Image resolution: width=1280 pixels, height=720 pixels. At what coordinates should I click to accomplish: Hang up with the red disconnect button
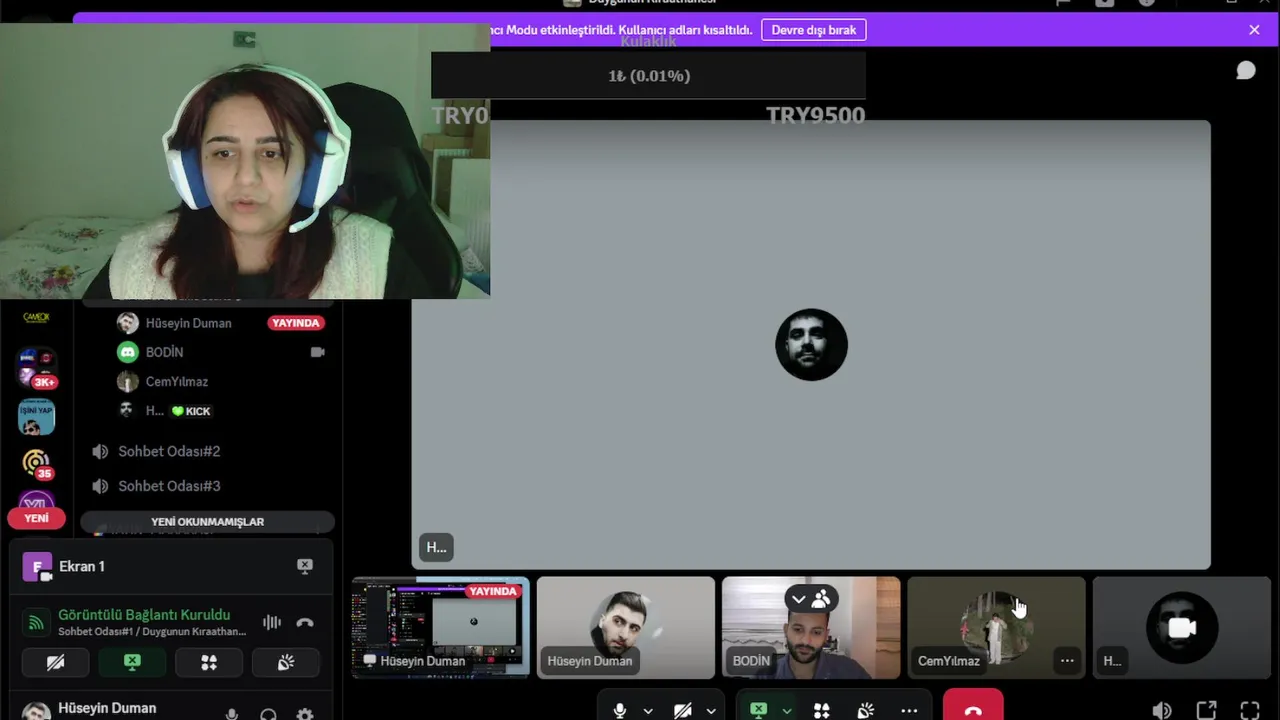coord(973,706)
